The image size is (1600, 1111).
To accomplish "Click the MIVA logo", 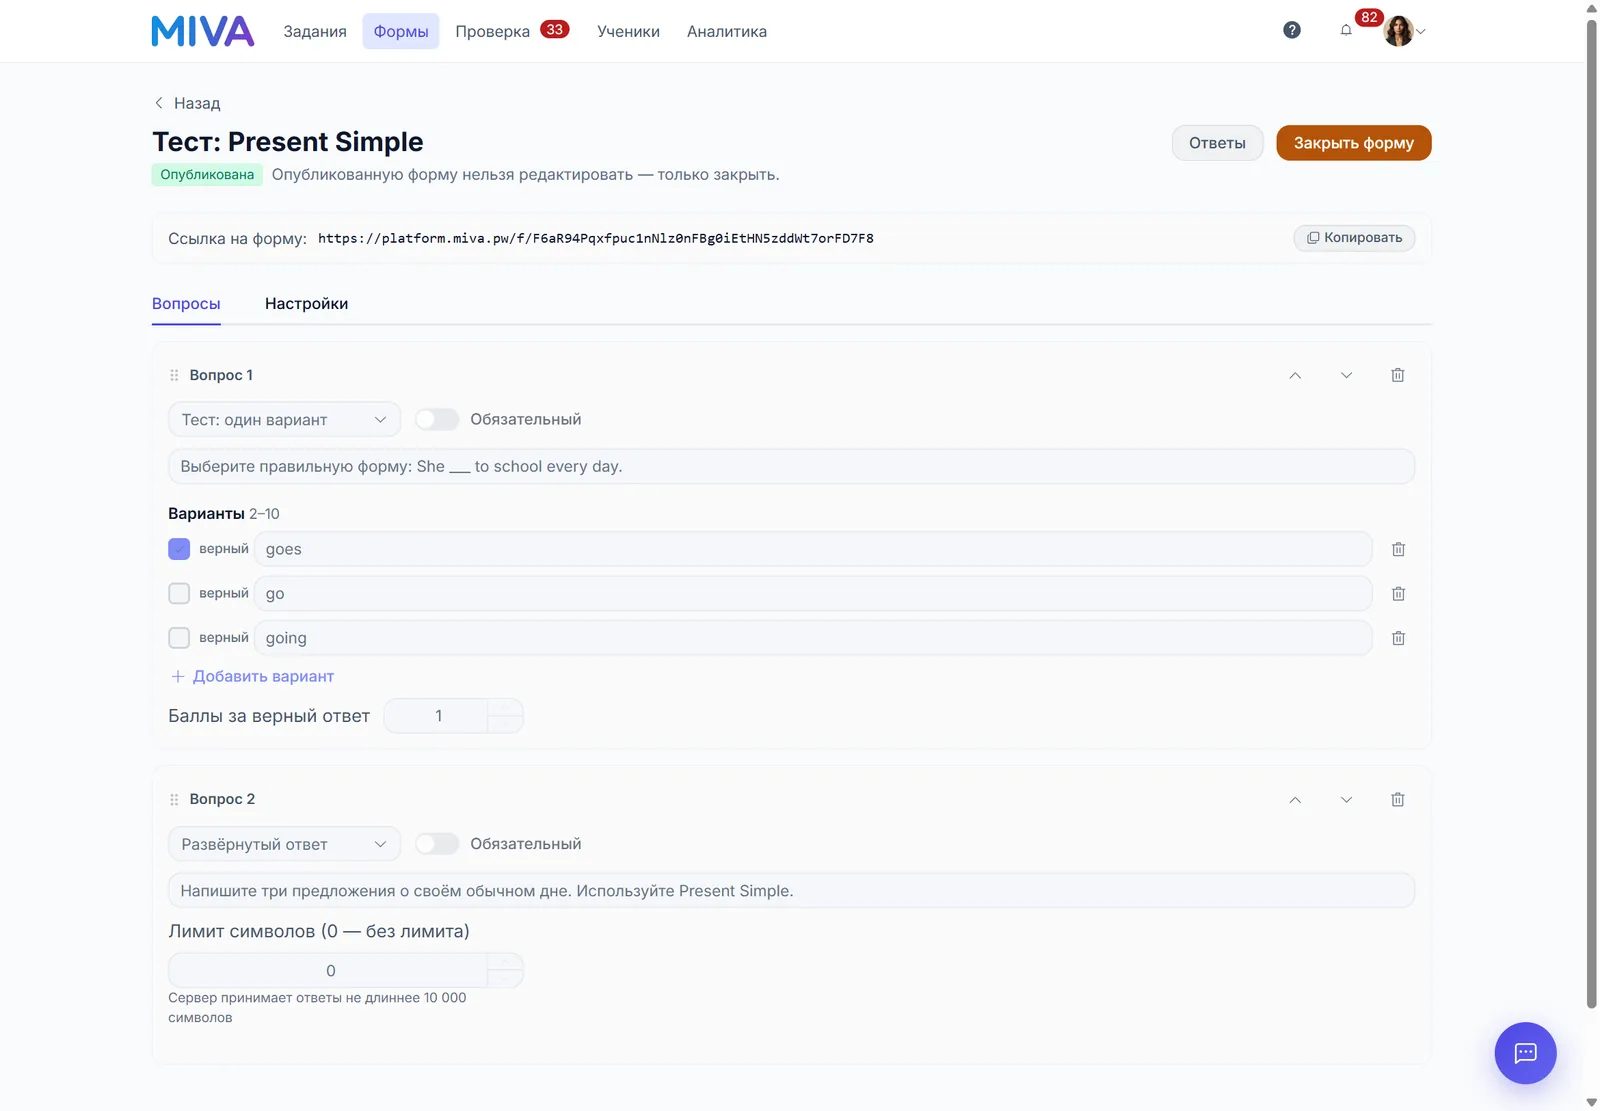I will pyautogui.click(x=203, y=31).
